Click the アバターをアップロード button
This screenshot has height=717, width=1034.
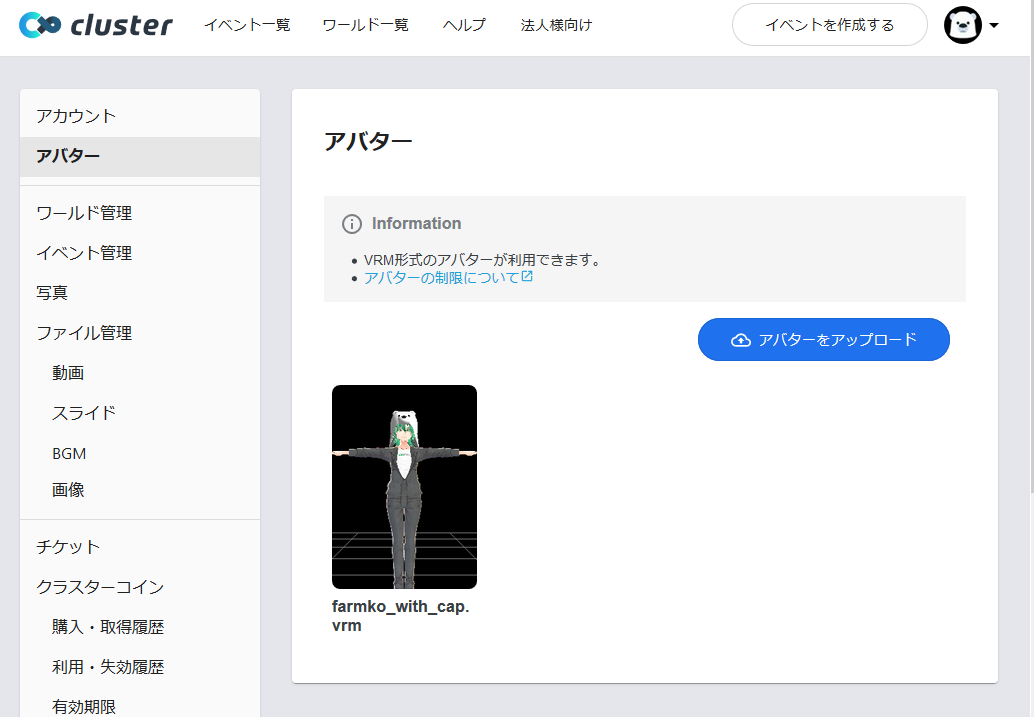tap(824, 340)
